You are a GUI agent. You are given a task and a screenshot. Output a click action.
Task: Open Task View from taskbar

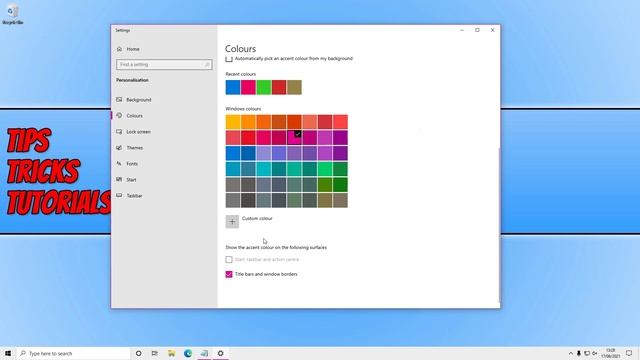pos(155,353)
